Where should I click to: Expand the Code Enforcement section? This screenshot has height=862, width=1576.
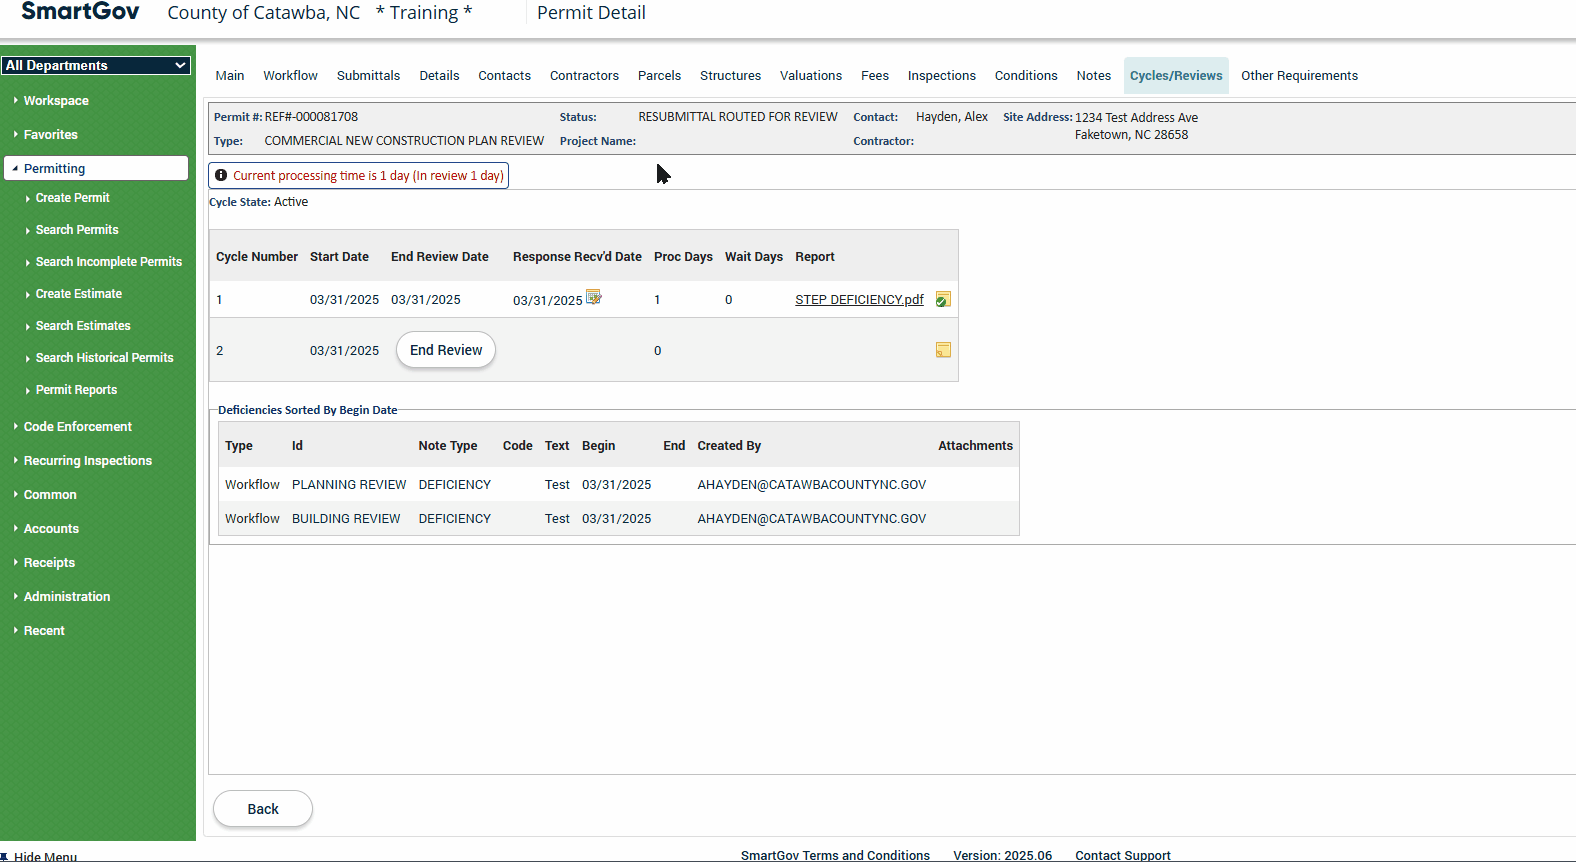(x=77, y=427)
